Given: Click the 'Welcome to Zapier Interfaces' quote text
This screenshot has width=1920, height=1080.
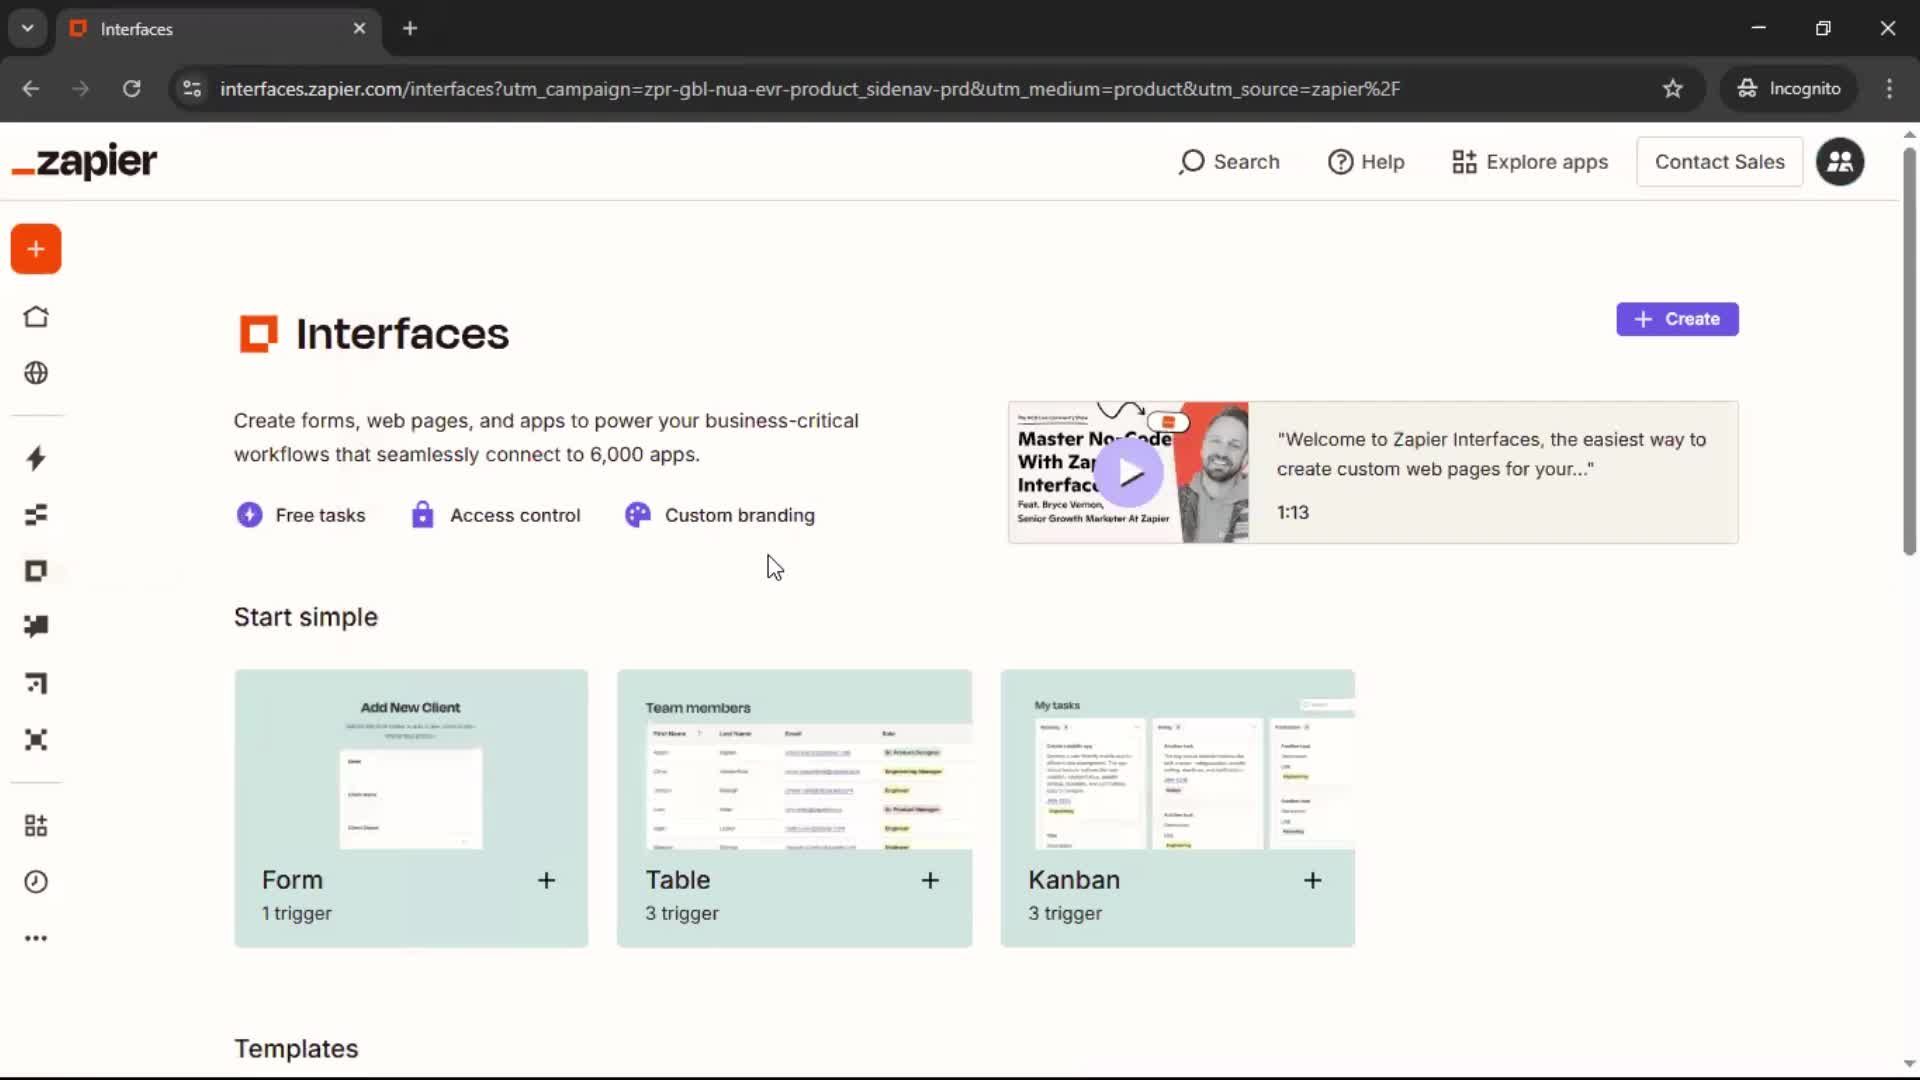Looking at the screenshot, I should (x=1492, y=454).
